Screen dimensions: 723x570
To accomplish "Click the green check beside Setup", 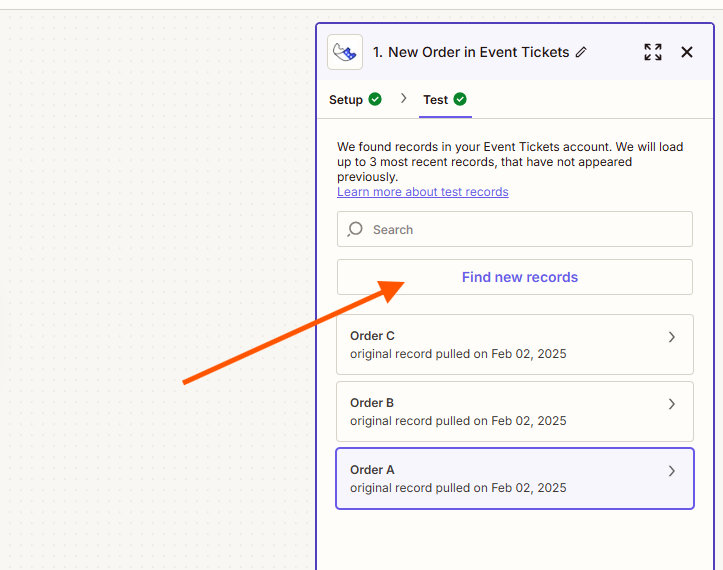I will click(x=375, y=100).
